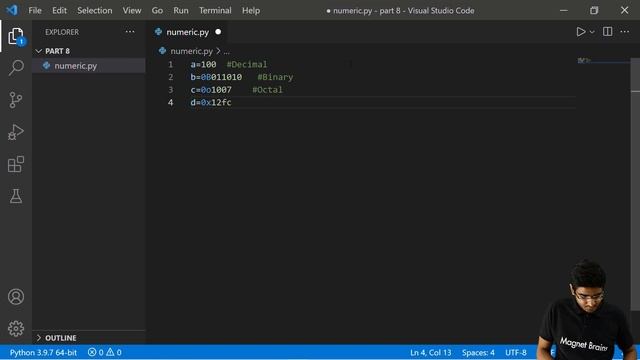Image resolution: width=640 pixels, height=360 pixels.
Task: Click line 1 code a=100
Action: [x=203, y=64]
